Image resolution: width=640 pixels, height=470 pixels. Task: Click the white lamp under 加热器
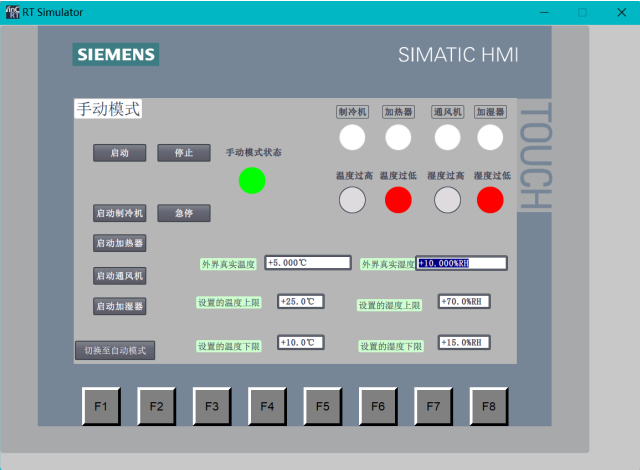coord(398,137)
